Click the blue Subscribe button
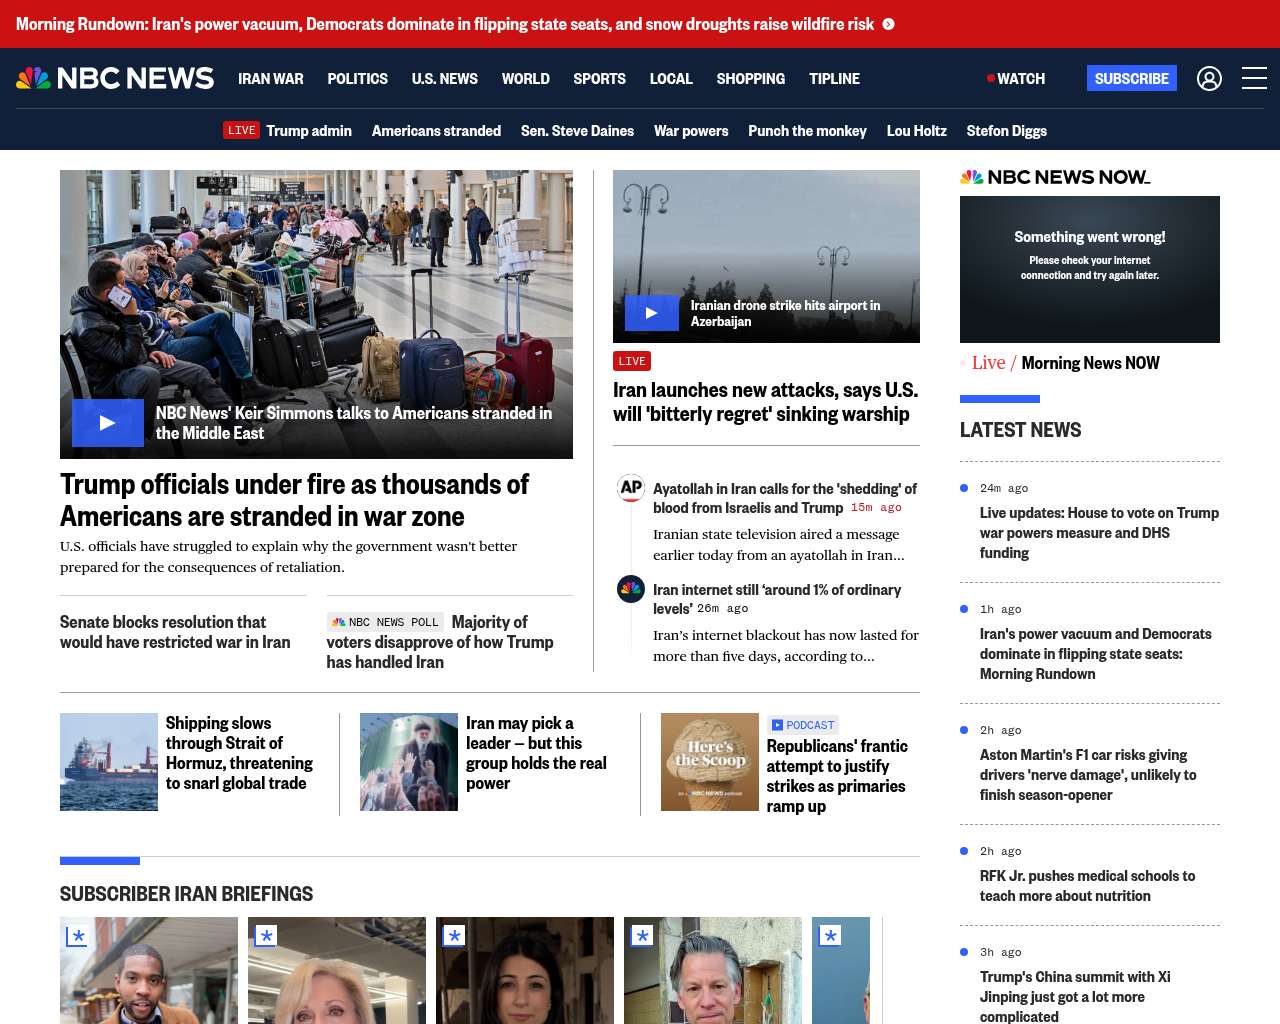 click(1132, 78)
